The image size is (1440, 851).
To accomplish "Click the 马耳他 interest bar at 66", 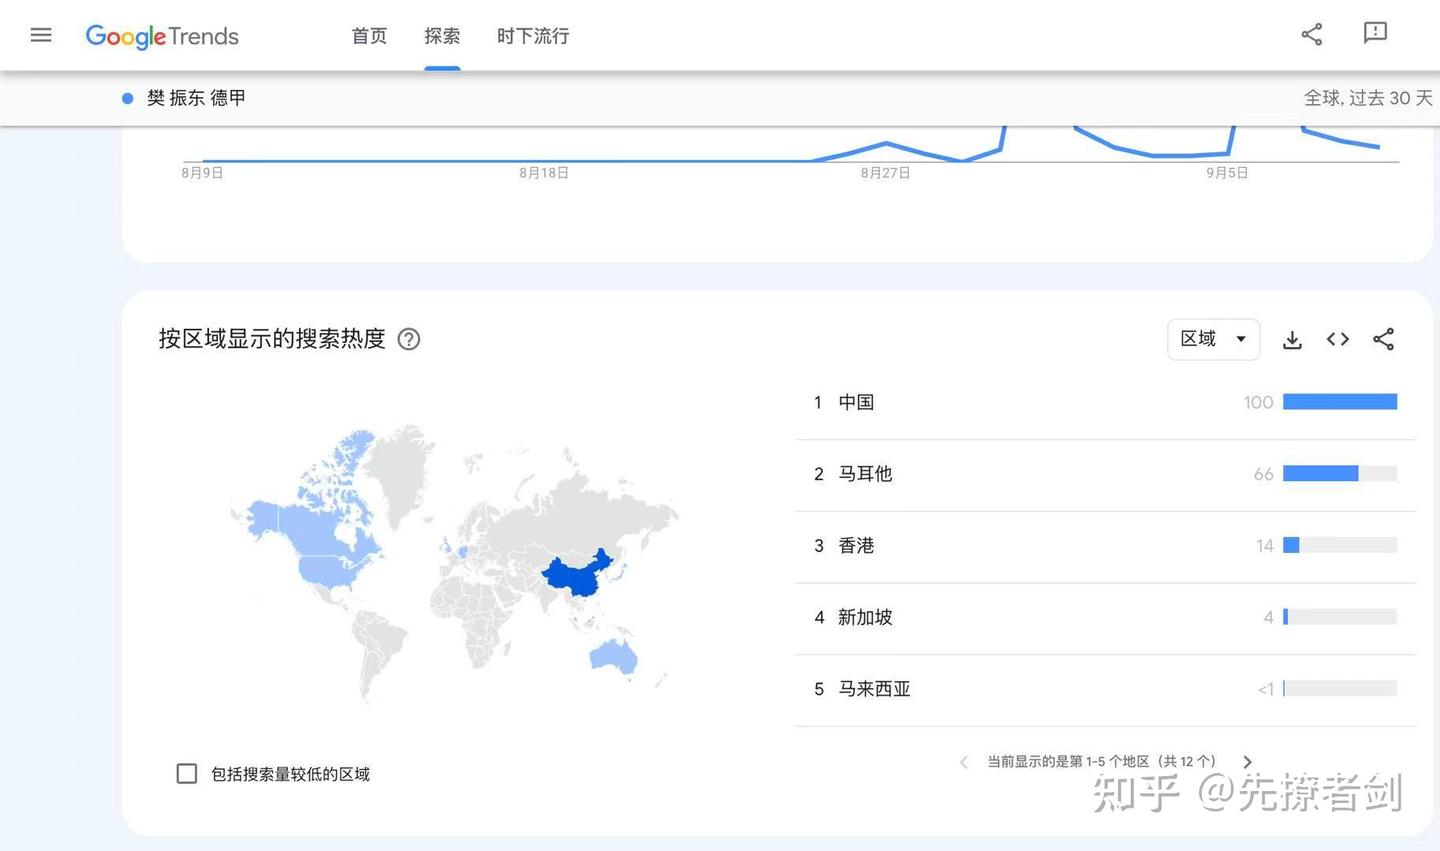I will coord(1340,474).
